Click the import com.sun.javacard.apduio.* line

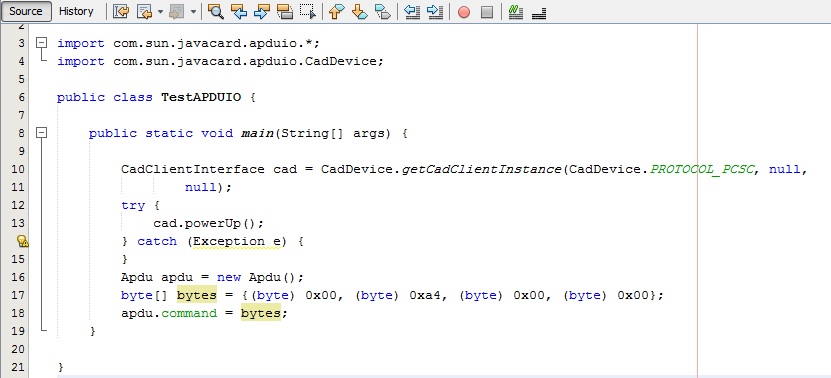(x=189, y=43)
